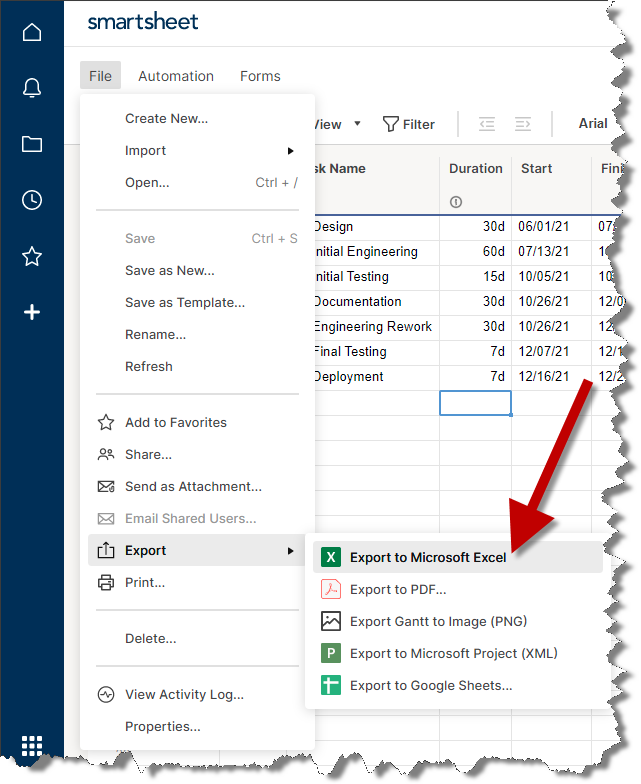641x784 pixels.
Task: Select Export to Google Sheets...
Action: click(x=458, y=685)
